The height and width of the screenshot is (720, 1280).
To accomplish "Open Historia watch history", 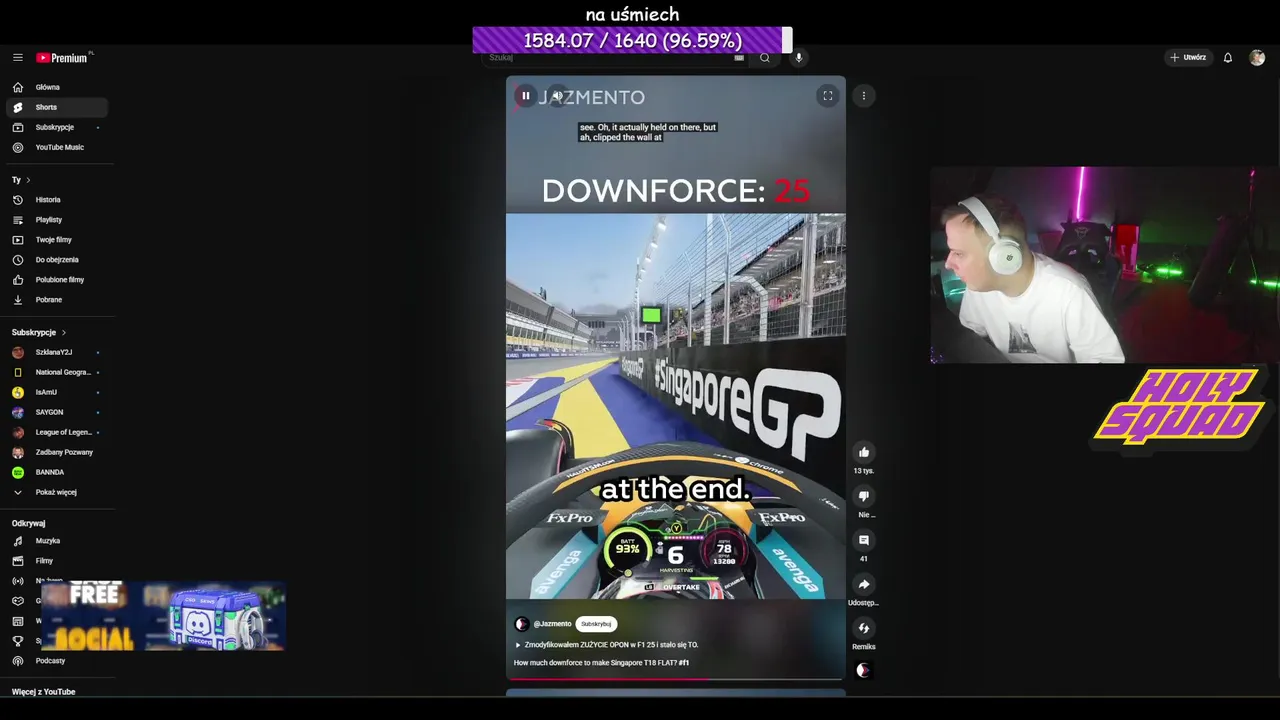I will coord(56,200).
